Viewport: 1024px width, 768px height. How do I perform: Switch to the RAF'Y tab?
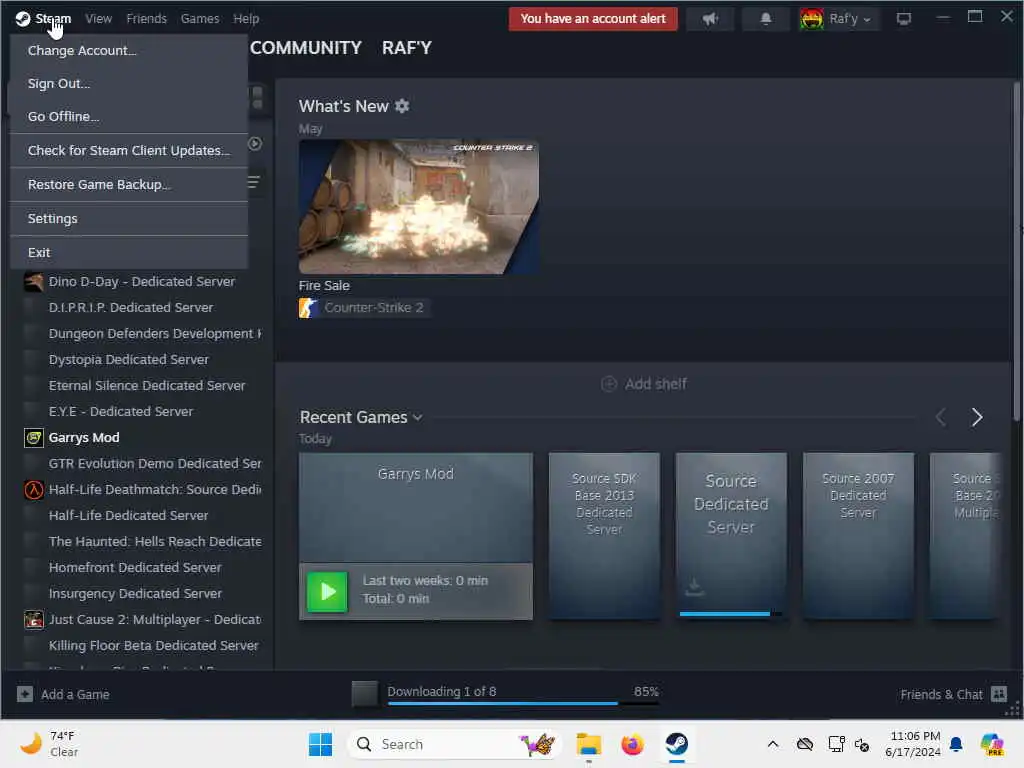[407, 48]
